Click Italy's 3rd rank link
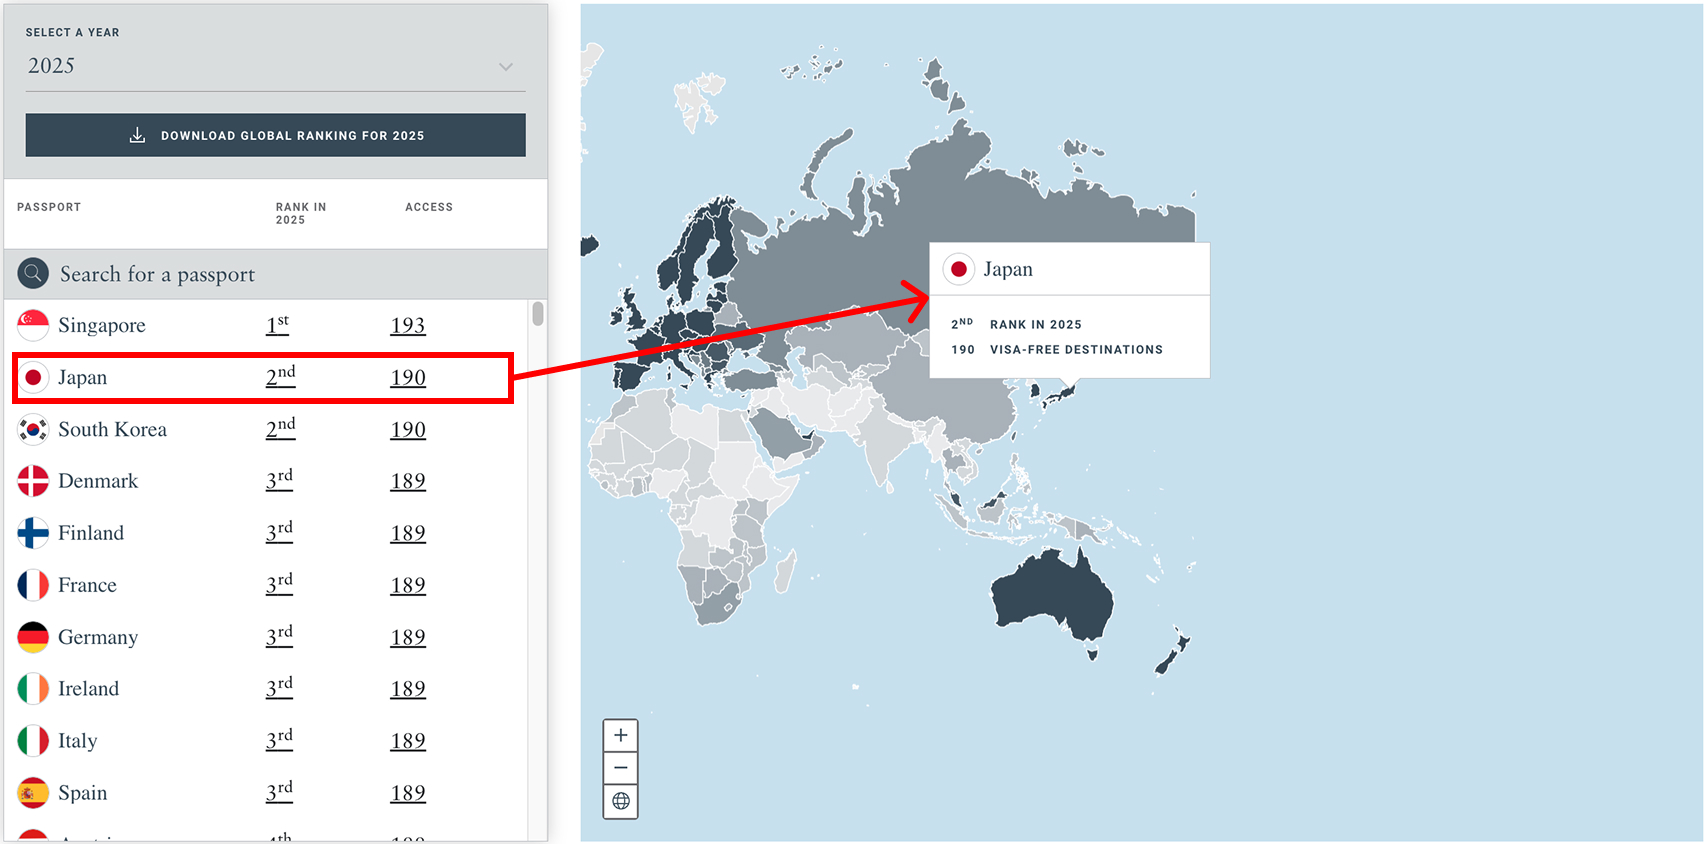This screenshot has height=844, width=1704. point(280,740)
